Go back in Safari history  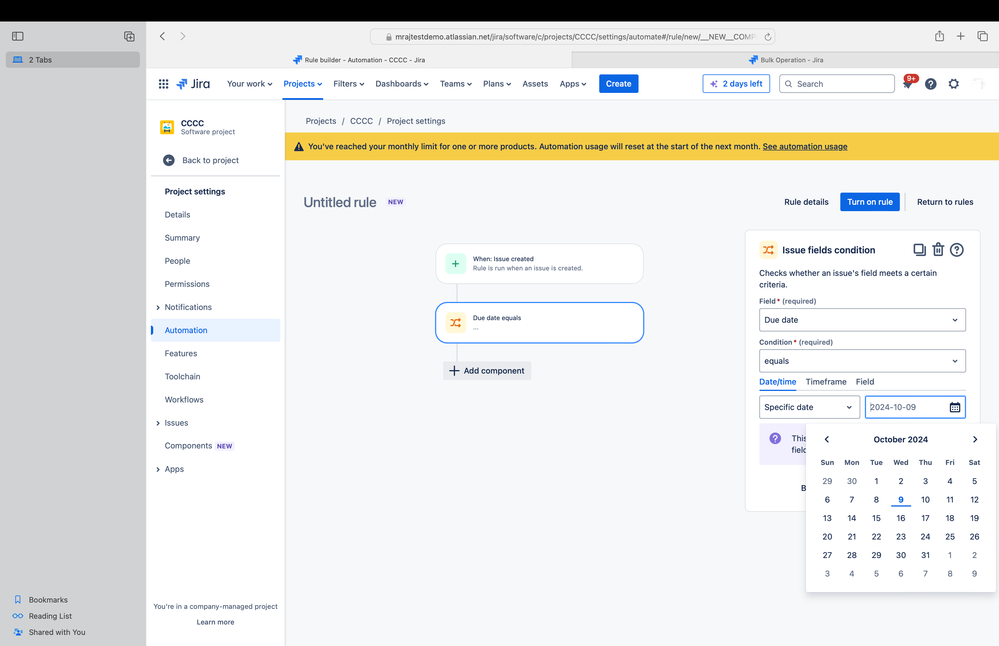[x=162, y=36]
